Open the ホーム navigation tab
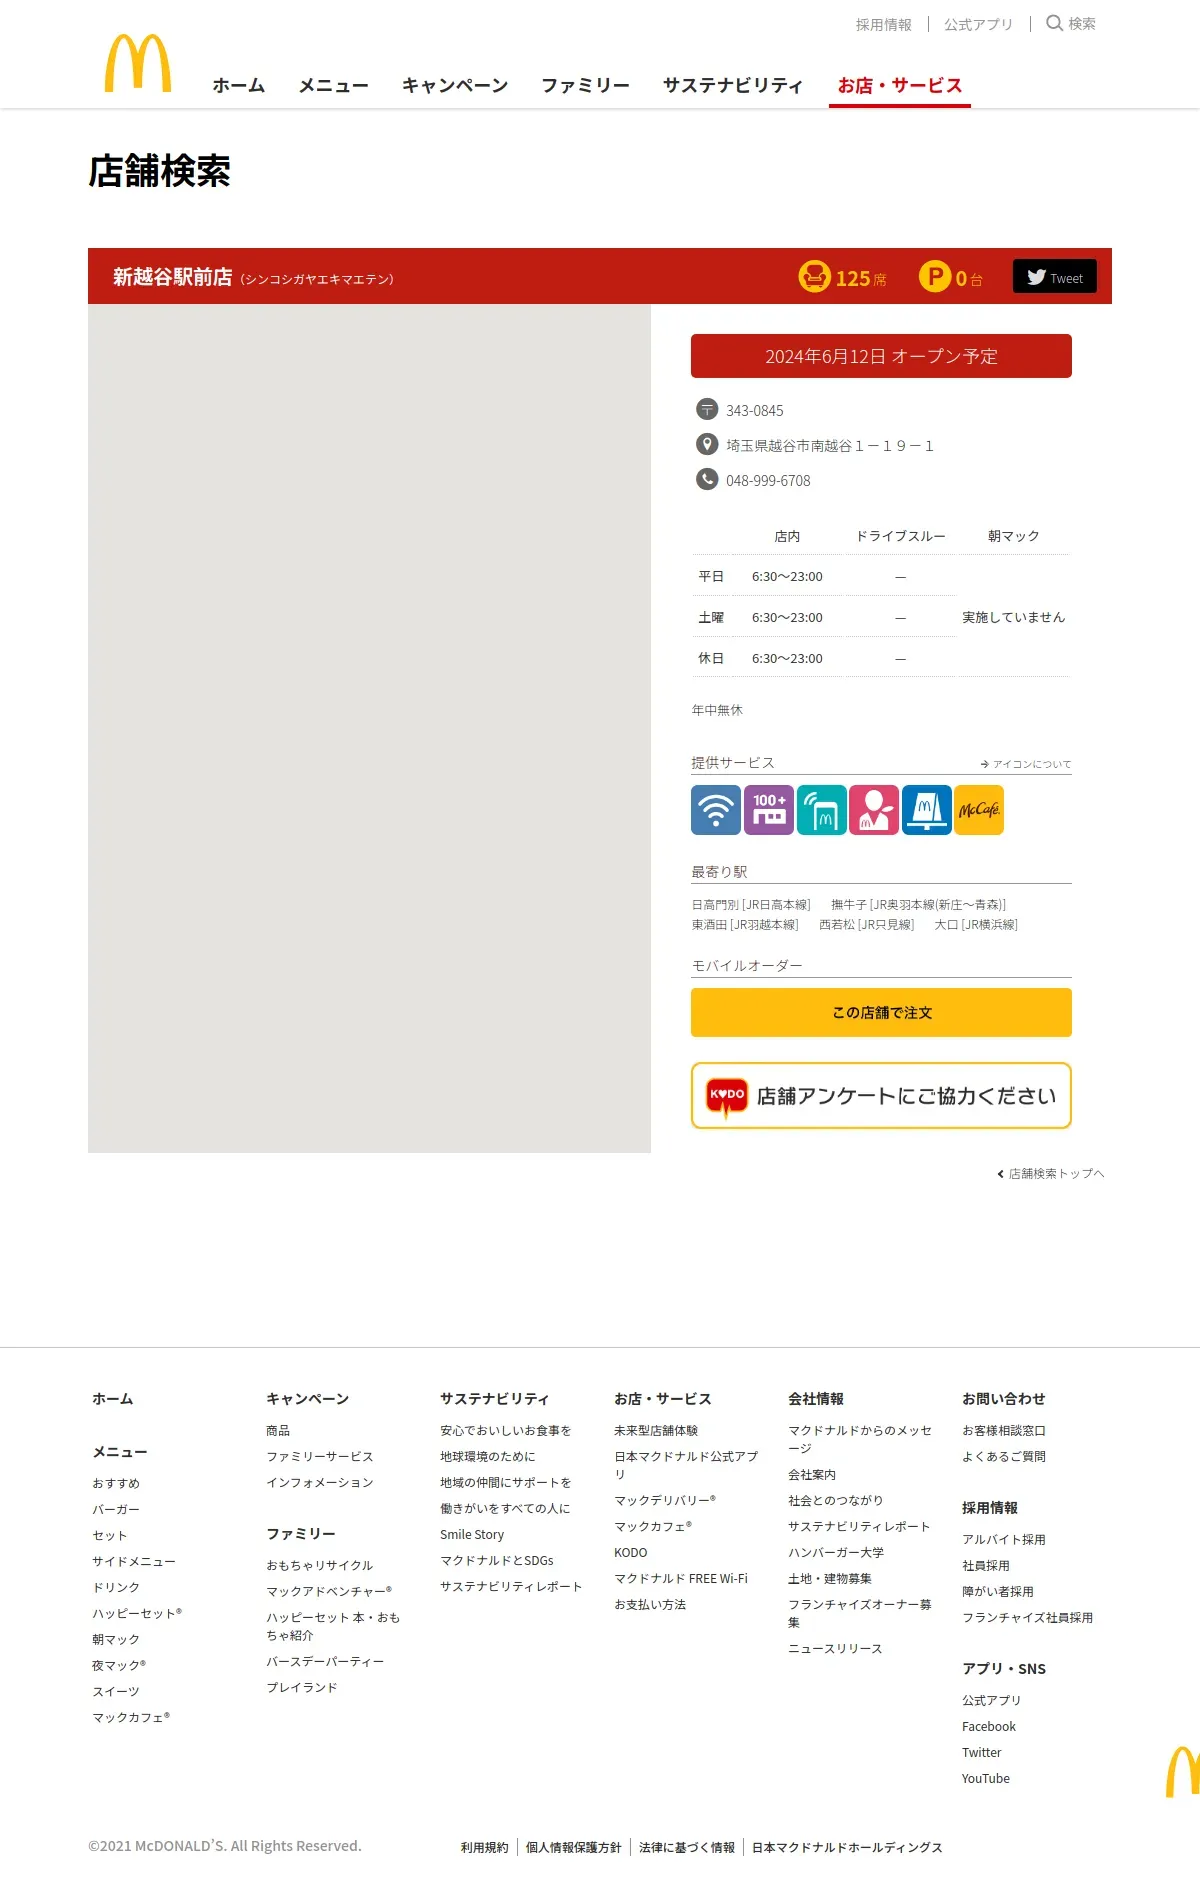Screen dimensions: 1200x1904 tap(239, 85)
